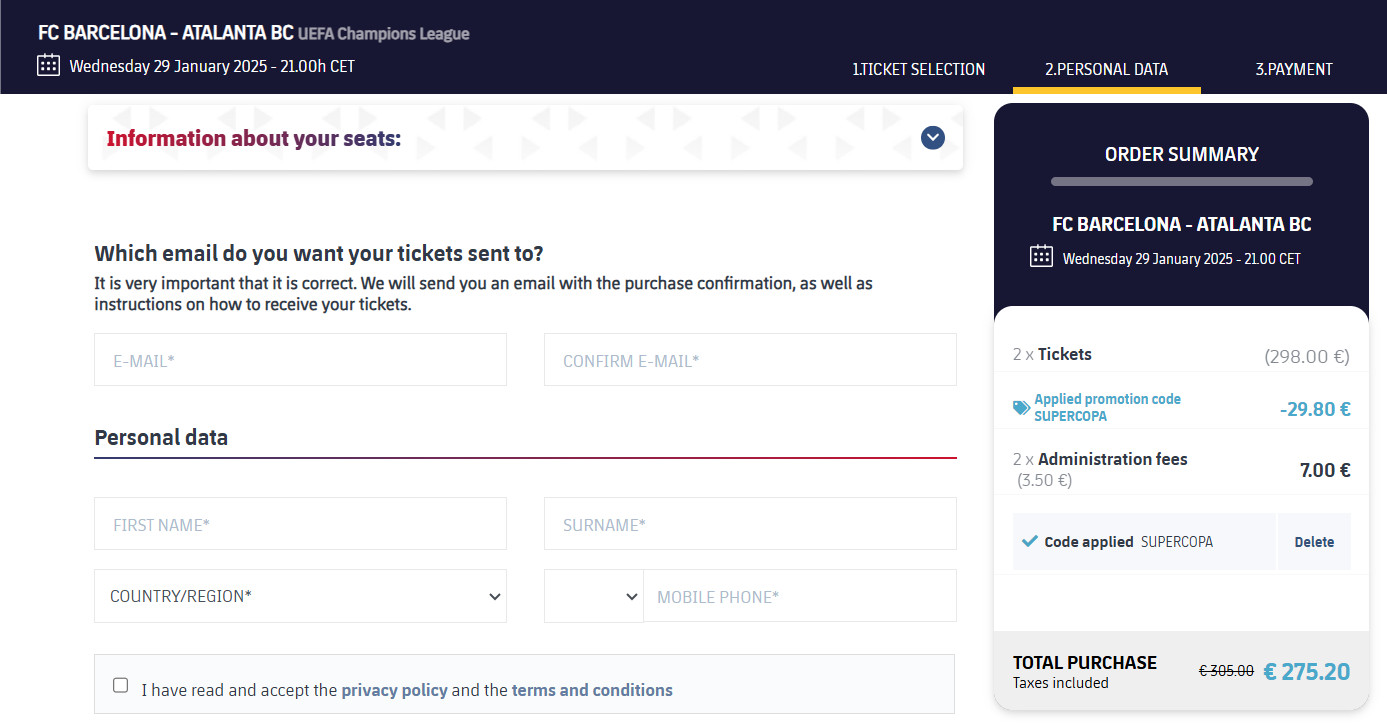Expand seat information with the round chevron

pyautogui.click(x=932, y=138)
